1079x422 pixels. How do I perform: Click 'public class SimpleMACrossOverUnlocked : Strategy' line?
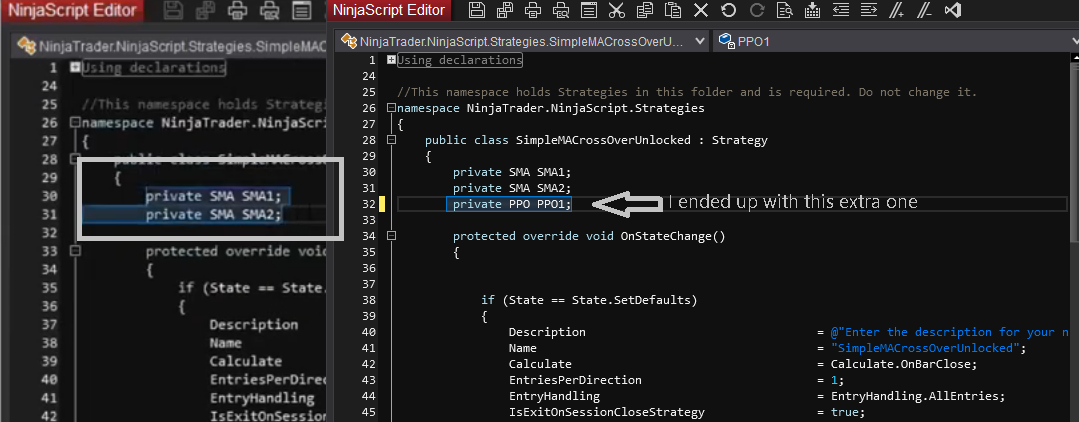click(596, 140)
